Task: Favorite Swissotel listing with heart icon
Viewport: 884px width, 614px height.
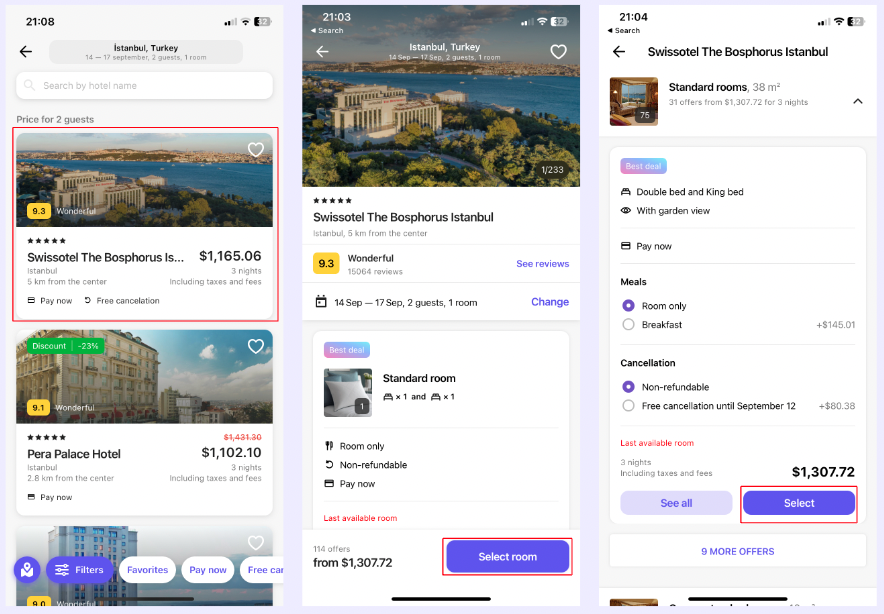Action: [x=255, y=149]
